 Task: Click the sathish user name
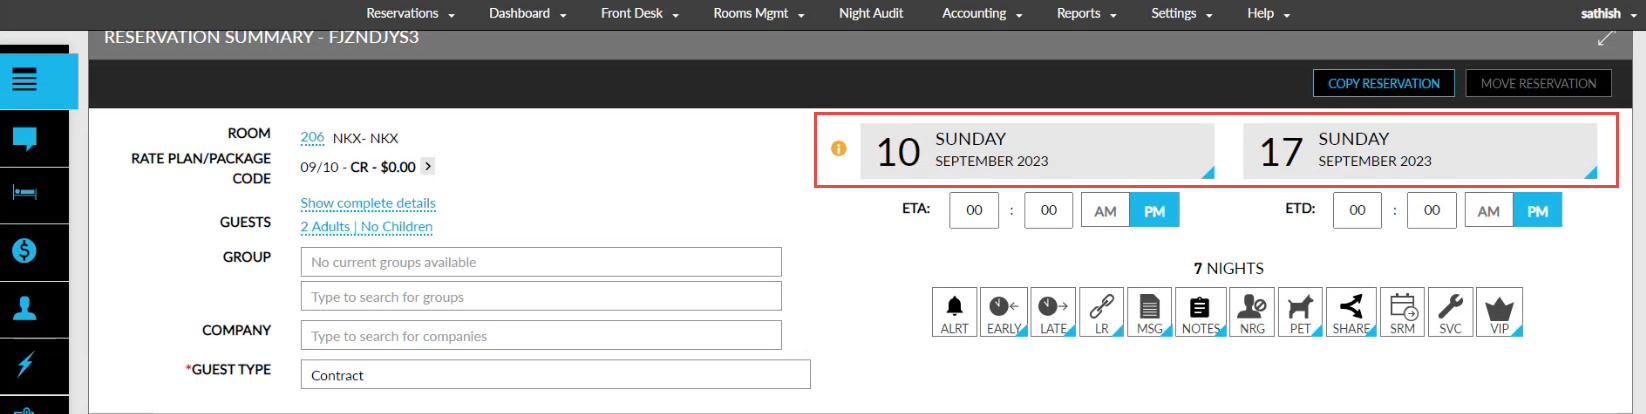click(x=1600, y=13)
